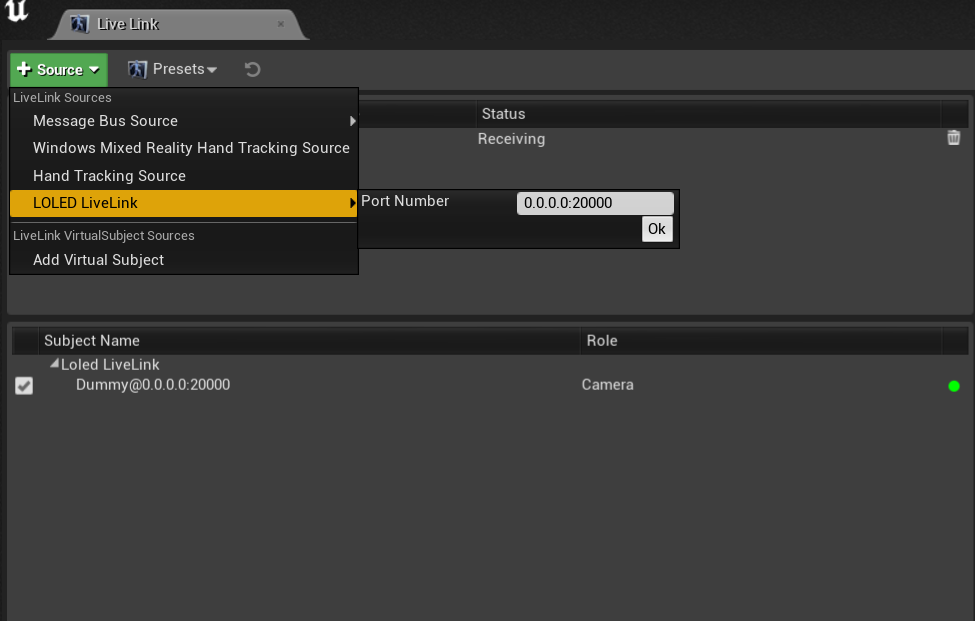Choose Message Bus Source menu entry
Image resolution: width=975 pixels, height=621 pixels.
click(x=184, y=121)
